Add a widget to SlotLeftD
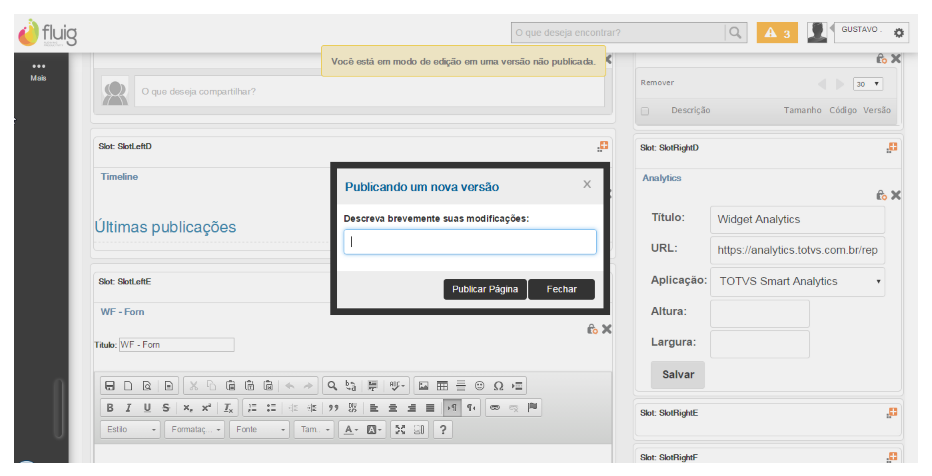Image resolution: width=932 pixels, height=476 pixels. click(603, 146)
